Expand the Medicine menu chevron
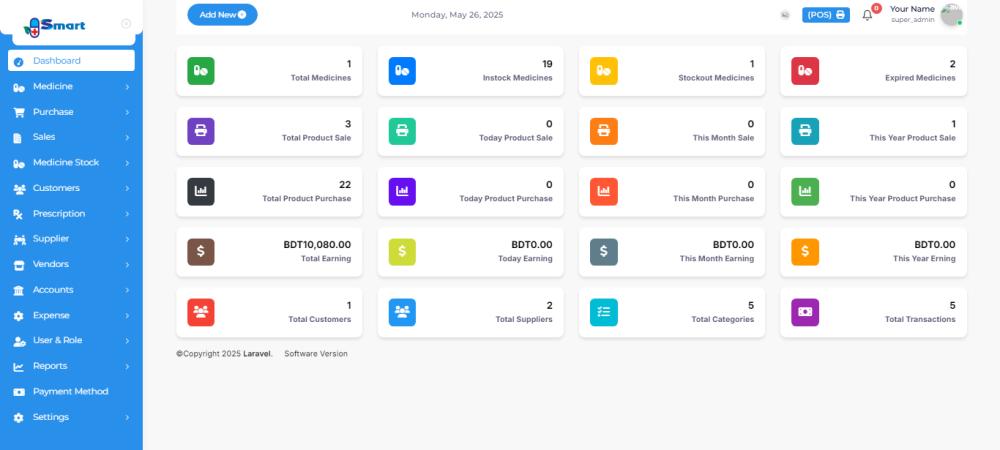 tap(127, 87)
